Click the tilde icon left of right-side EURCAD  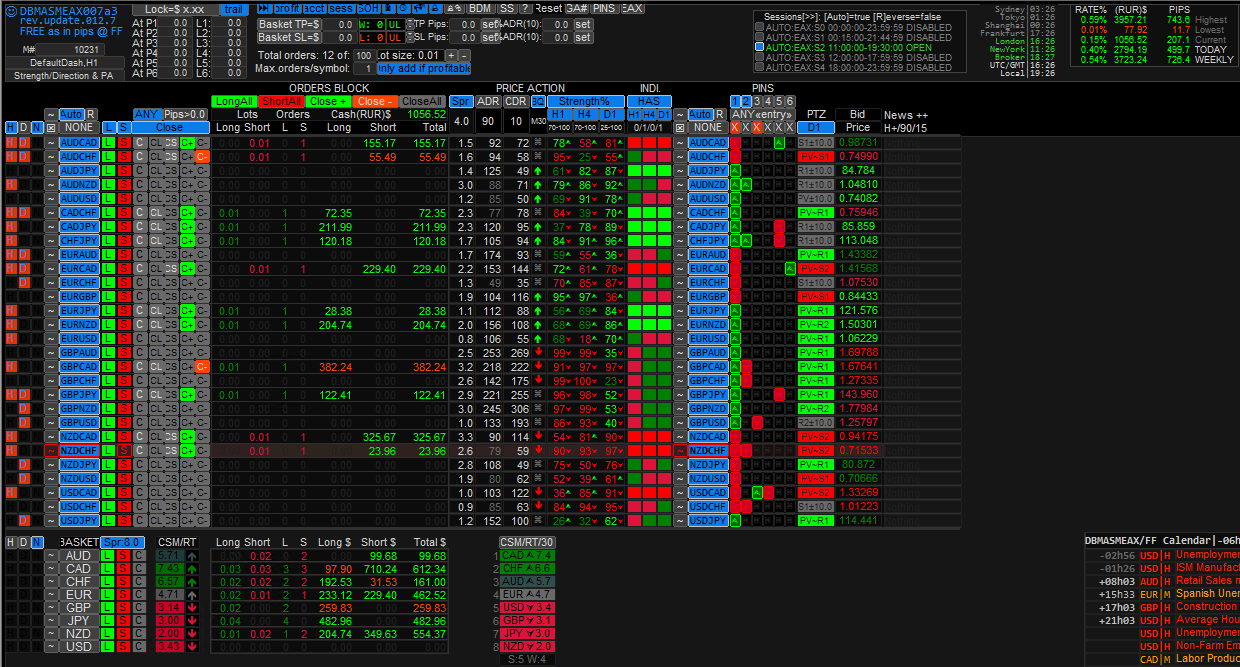click(679, 268)
